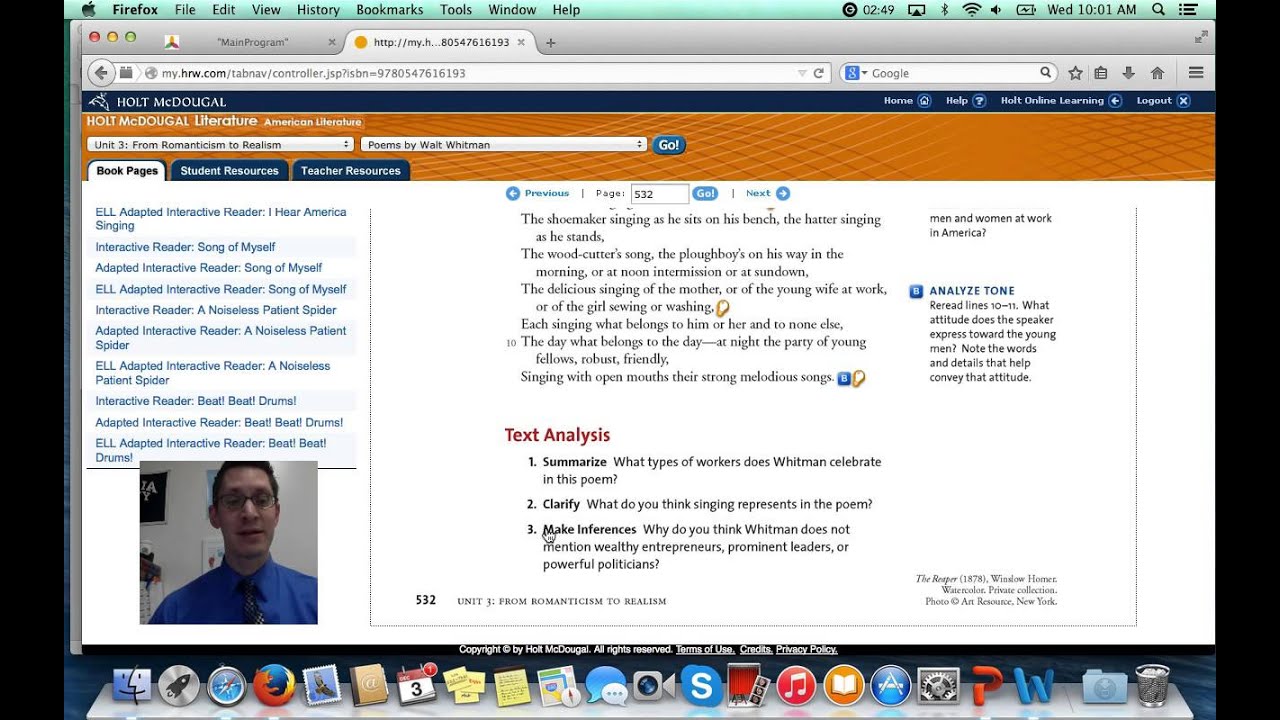Open the Firefox downloads arrow
The width and height of the screenshot is (1280, 720).
1129,73
